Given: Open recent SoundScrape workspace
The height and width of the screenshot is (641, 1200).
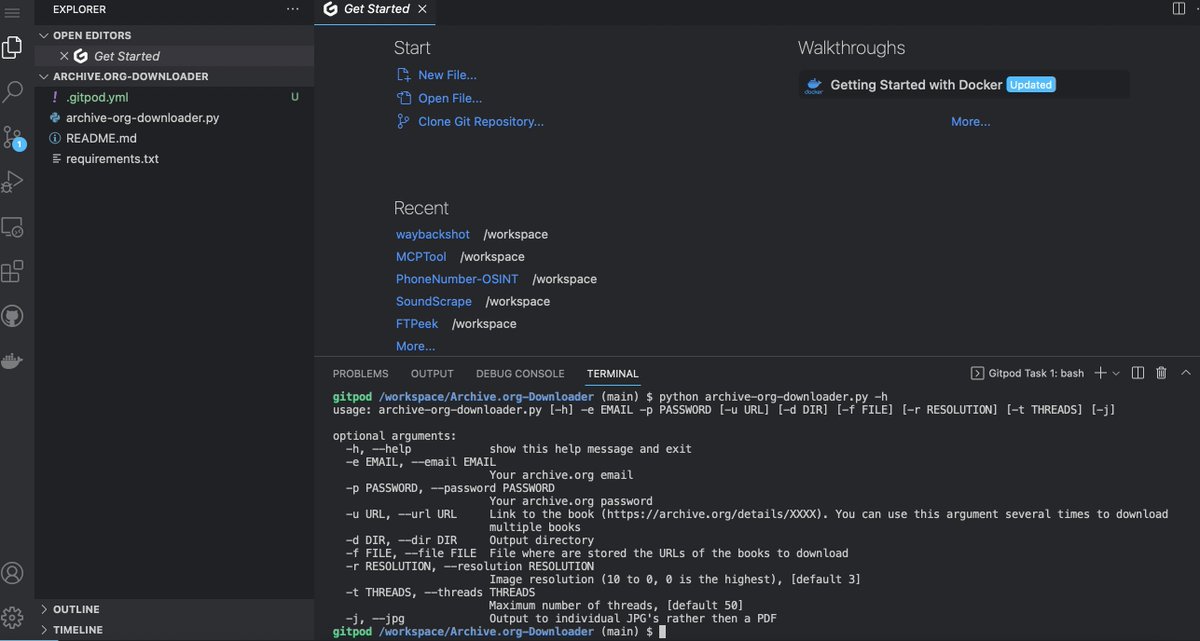Looking at the screenshot, I should click(434, 301).
